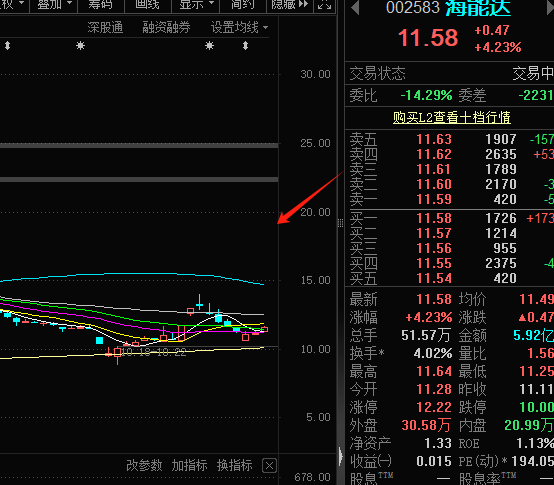Open the 融资融券 margin trading tab
Viewport: 554px width, 485px height.
166,27
